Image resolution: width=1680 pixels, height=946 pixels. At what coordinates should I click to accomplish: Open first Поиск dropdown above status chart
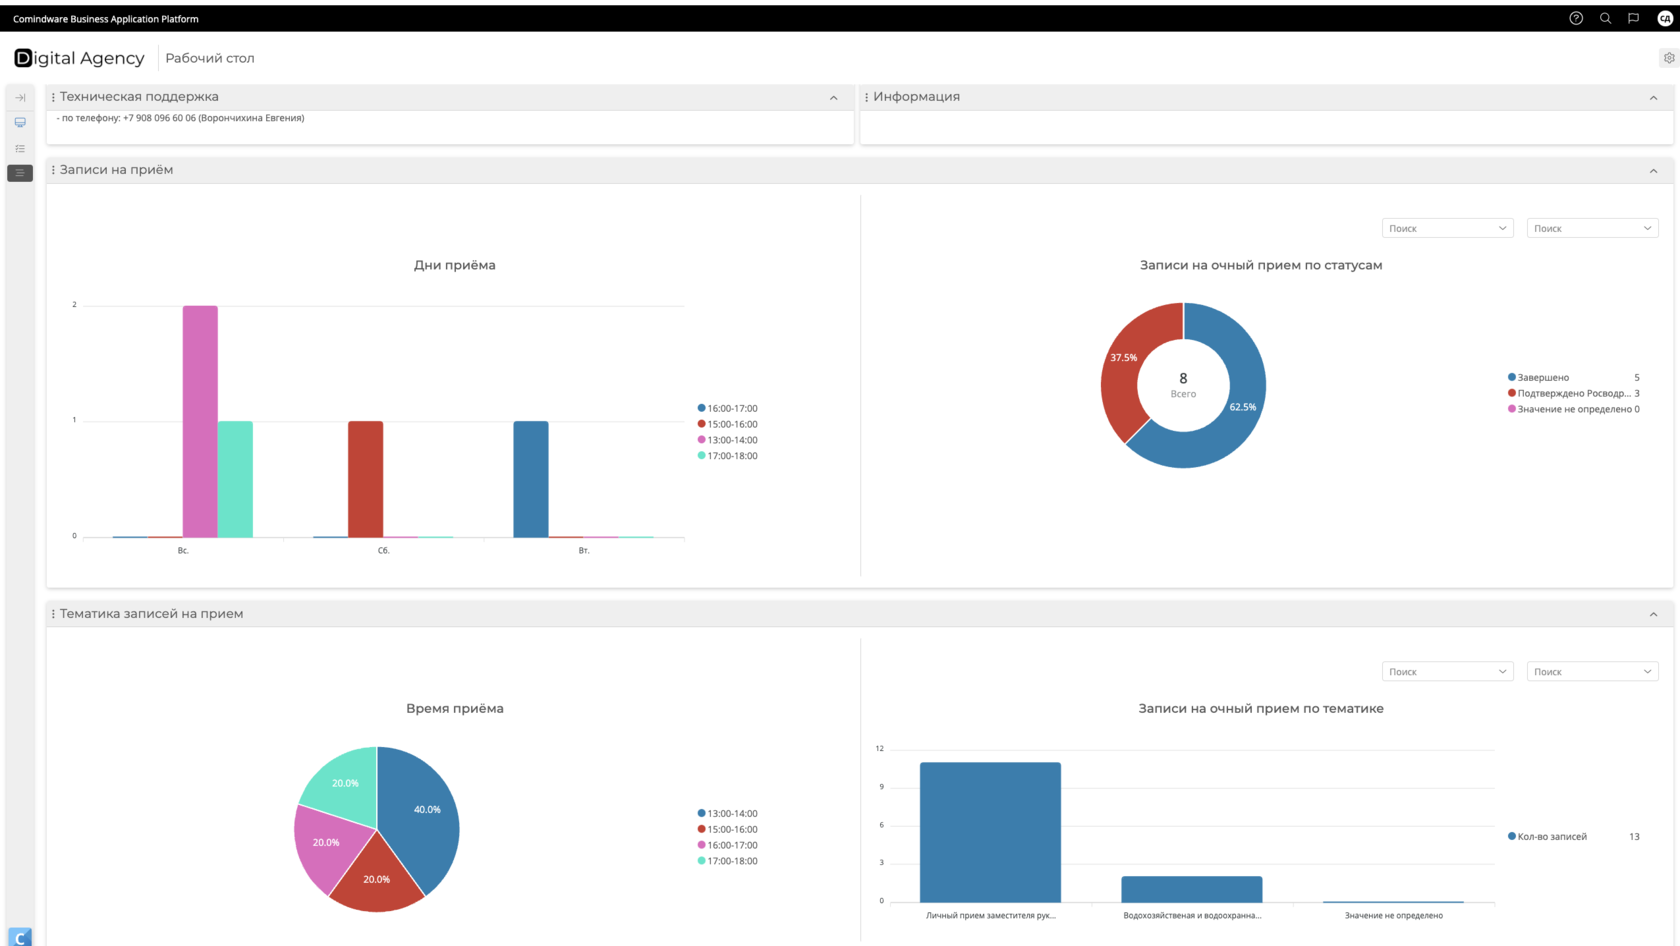pyautogui.click(x=1447, y=228)
